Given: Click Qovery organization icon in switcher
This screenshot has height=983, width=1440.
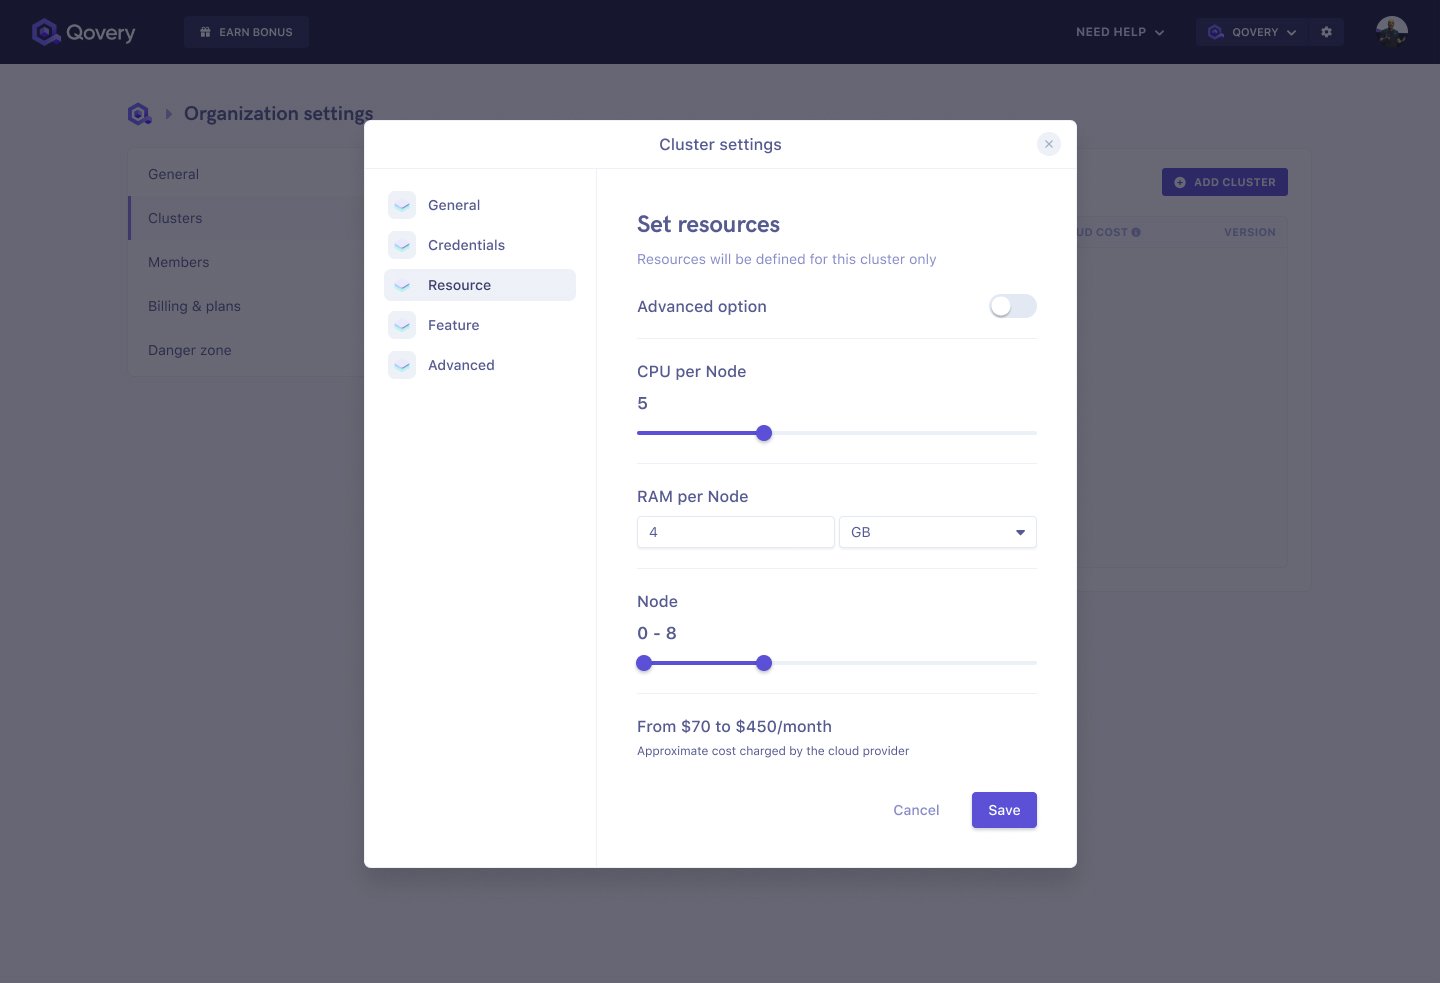Looking at the screenshot, I should coord(1216,32).
